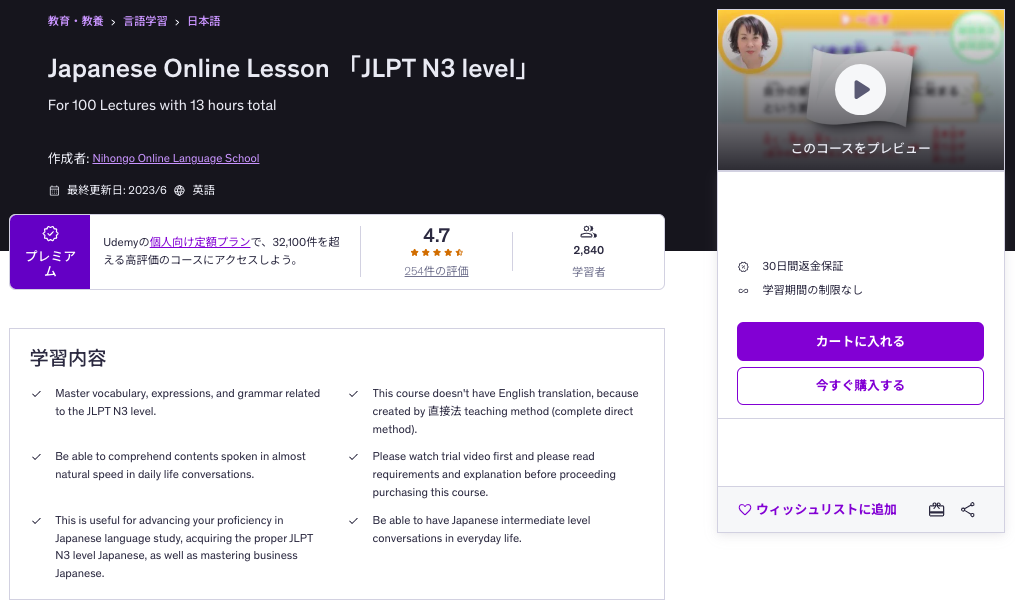Click the heart icon beside ウィッシュリストに追加
This screenshot has width=1015, height=606.
(x=744, y=510)
